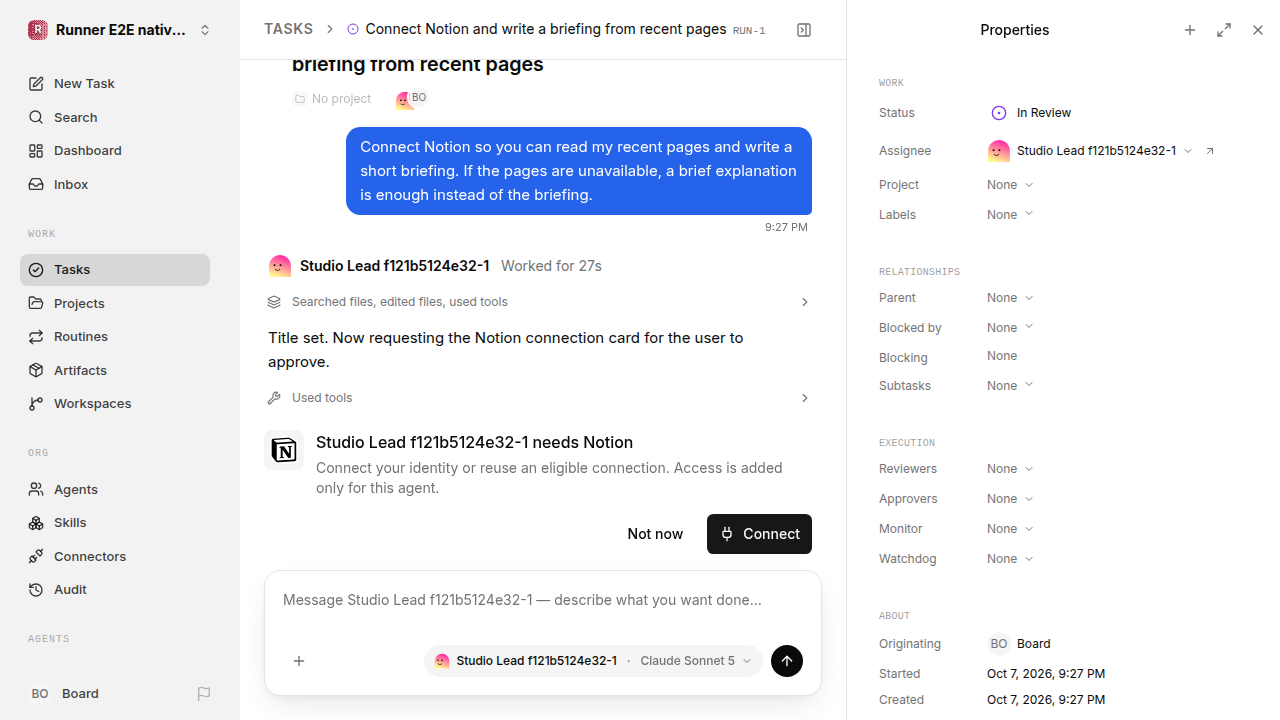Open the agent and model selector dropdown

point(594,661)
